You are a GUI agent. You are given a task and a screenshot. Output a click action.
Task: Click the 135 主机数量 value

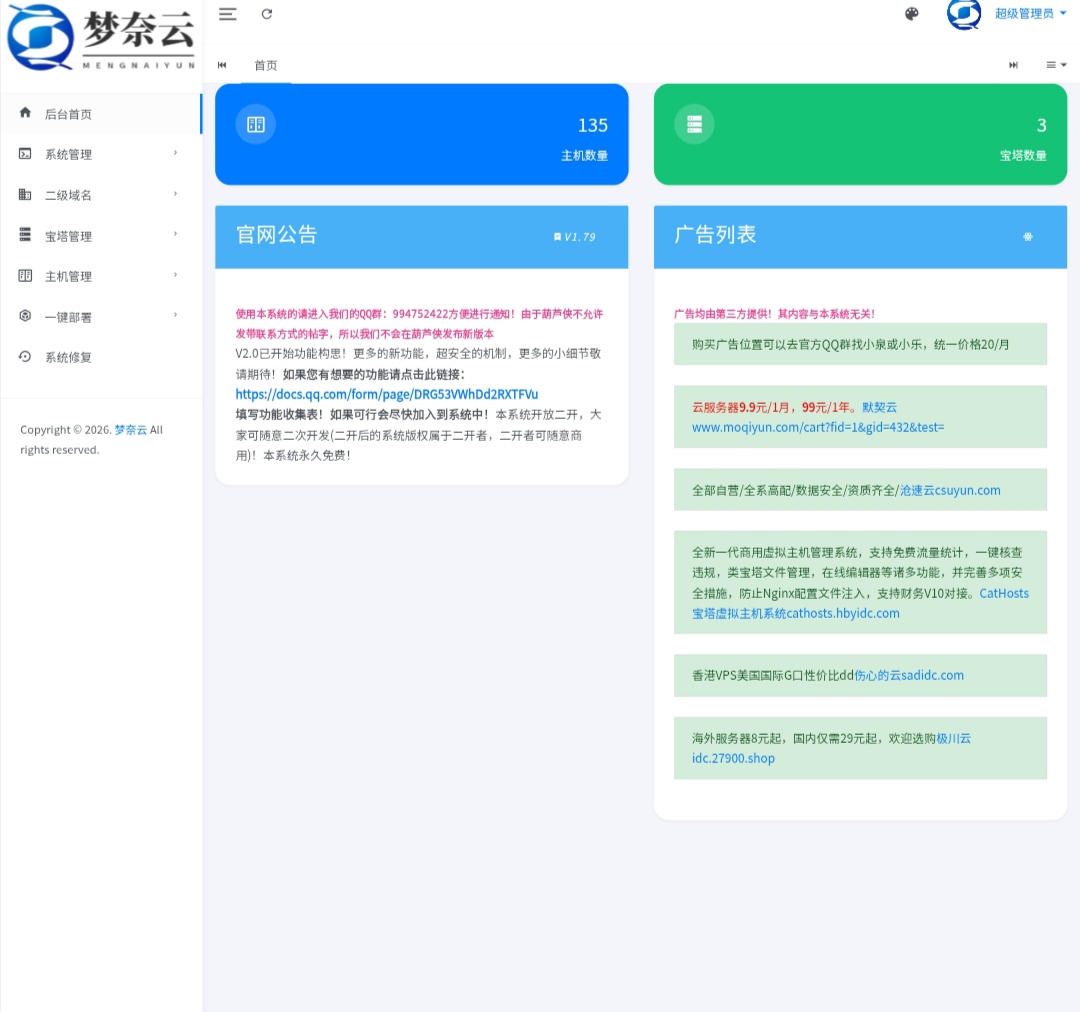pyautogui.click(x=592, y=125)
